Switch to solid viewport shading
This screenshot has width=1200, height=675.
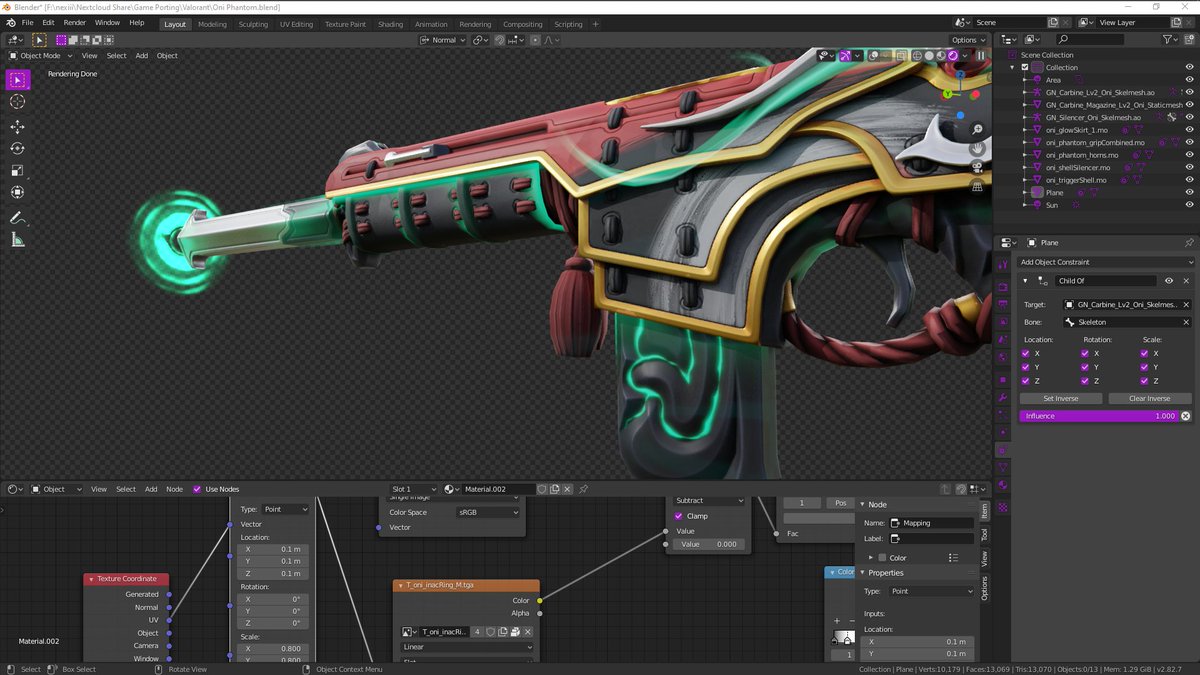point(929,56)
